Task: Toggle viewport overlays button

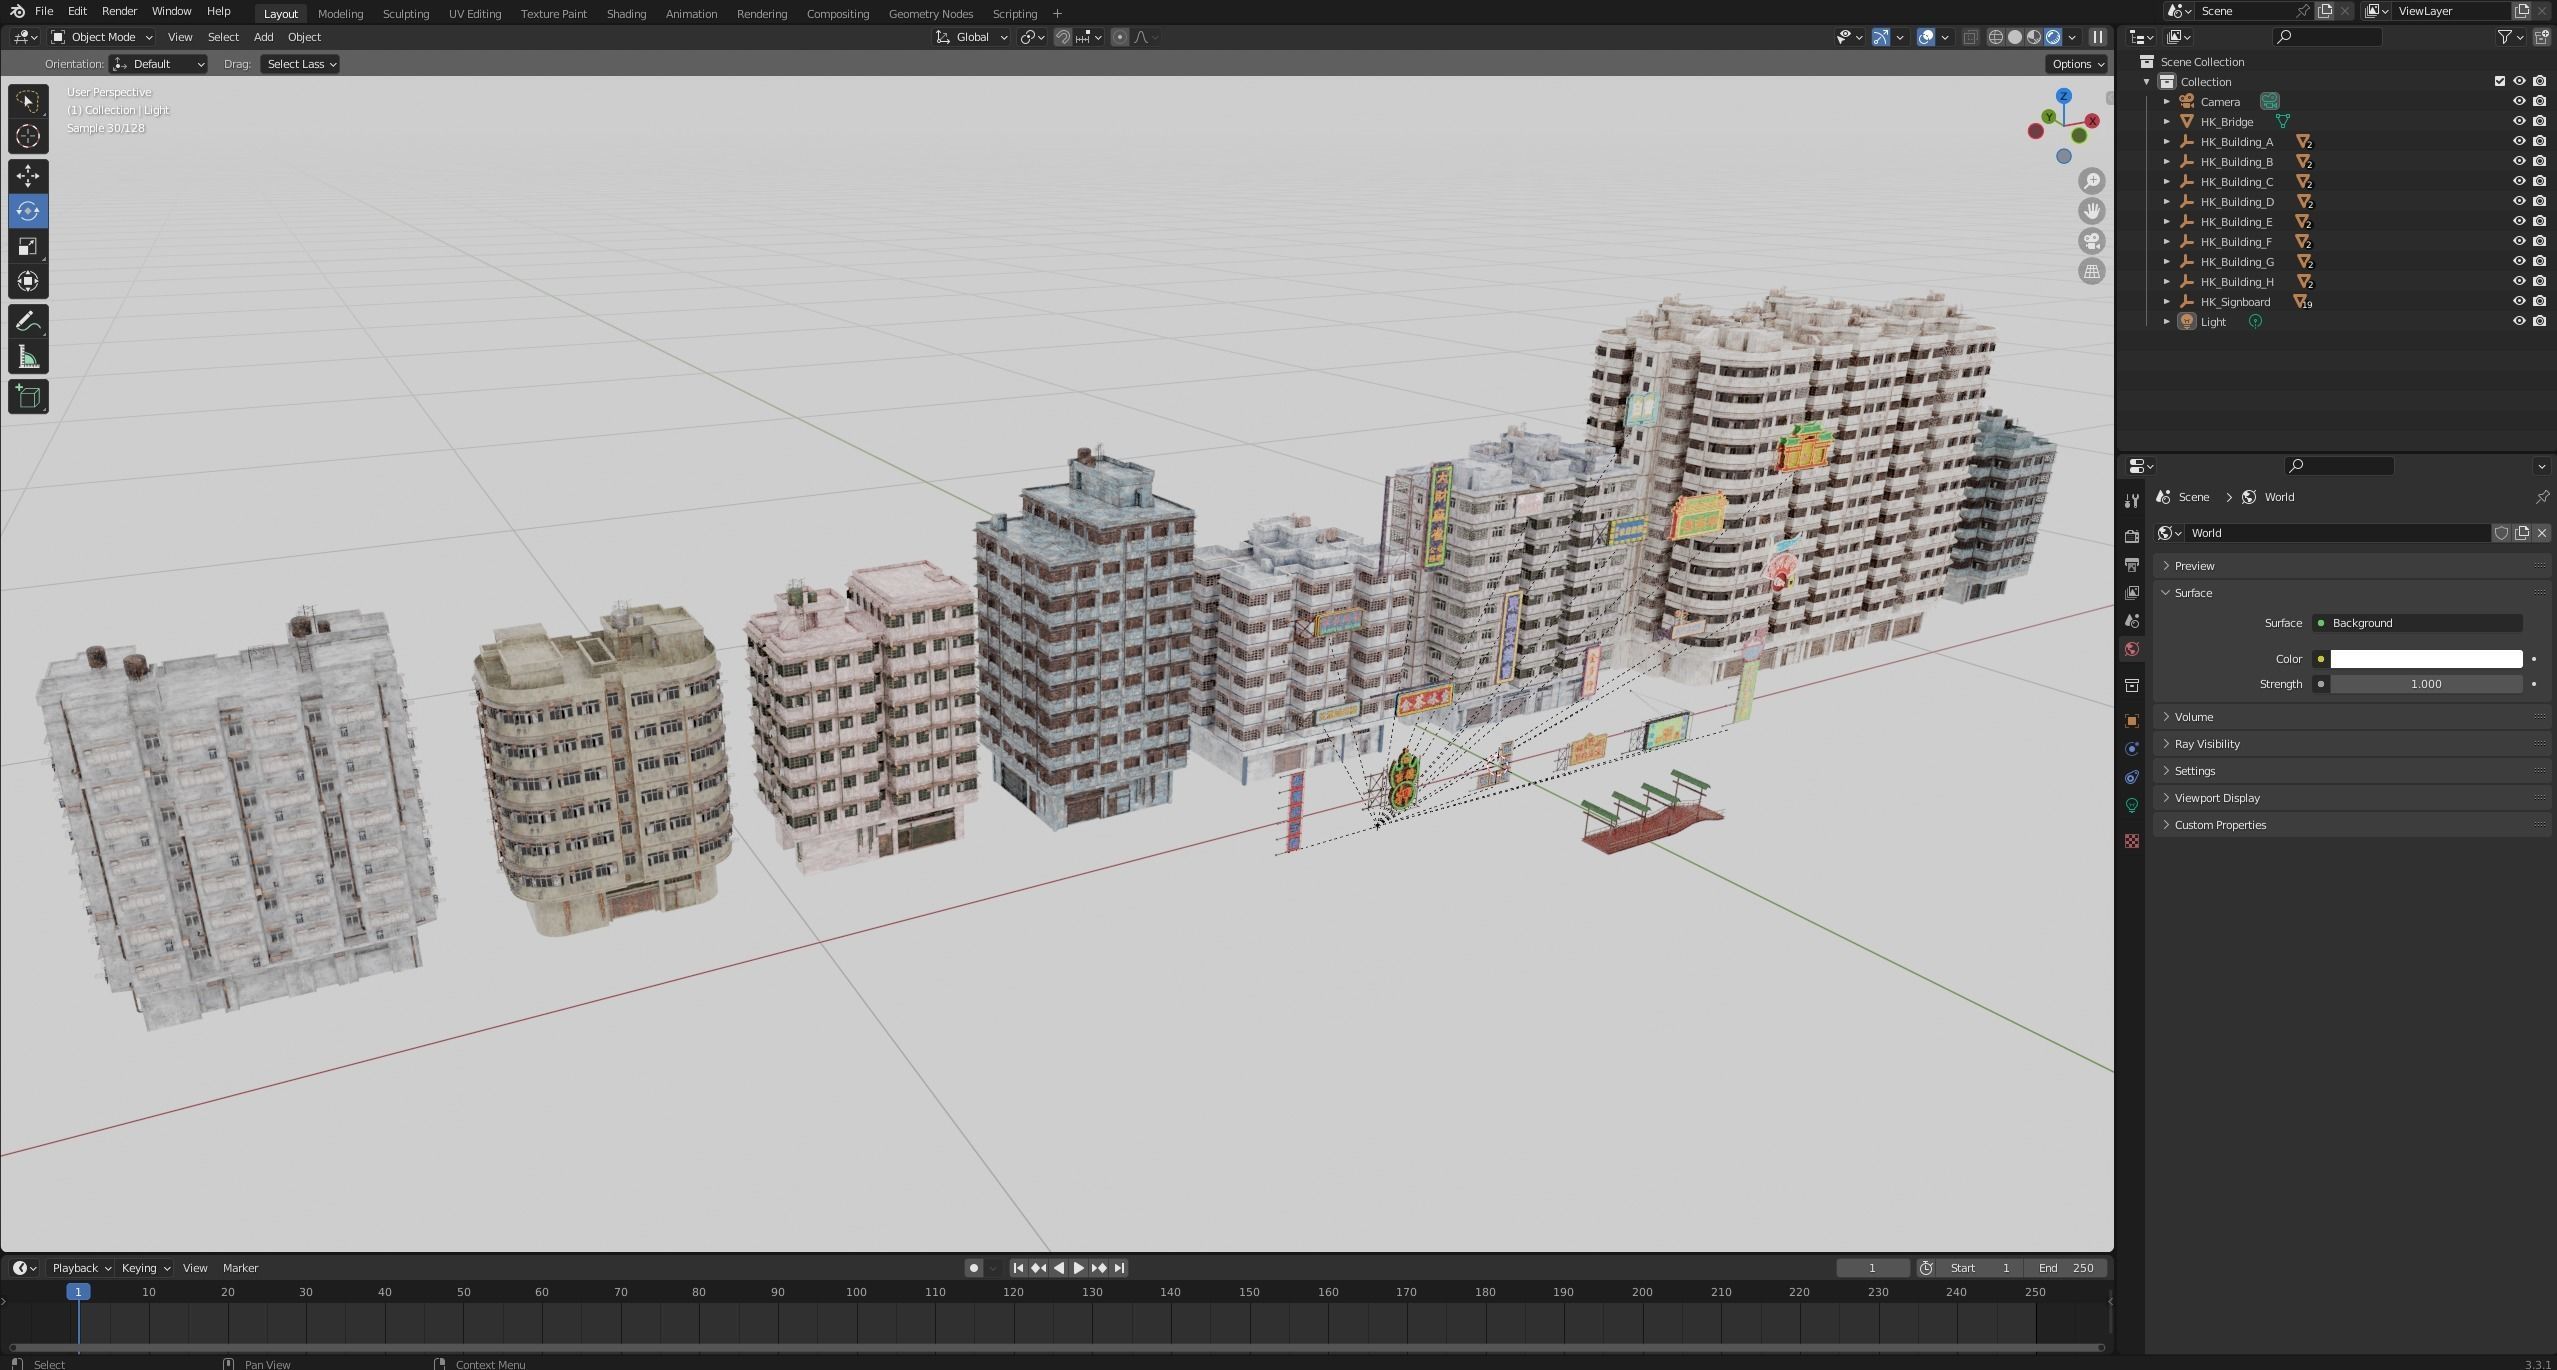Action: [x=1926, y=37]
